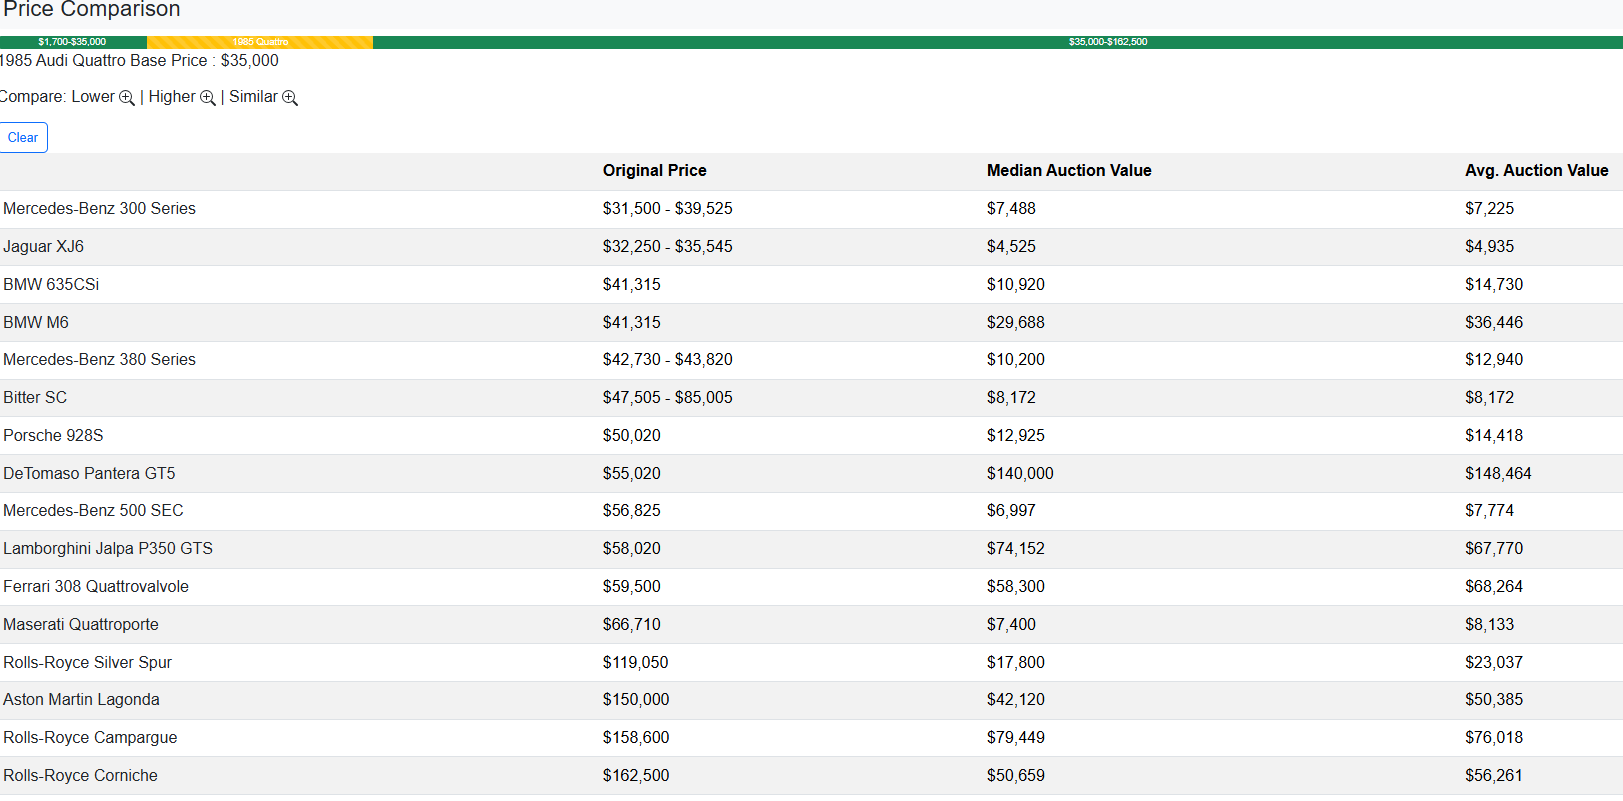
Task: Select Jaguar XJ6 row name
Action: coord(43,247)
